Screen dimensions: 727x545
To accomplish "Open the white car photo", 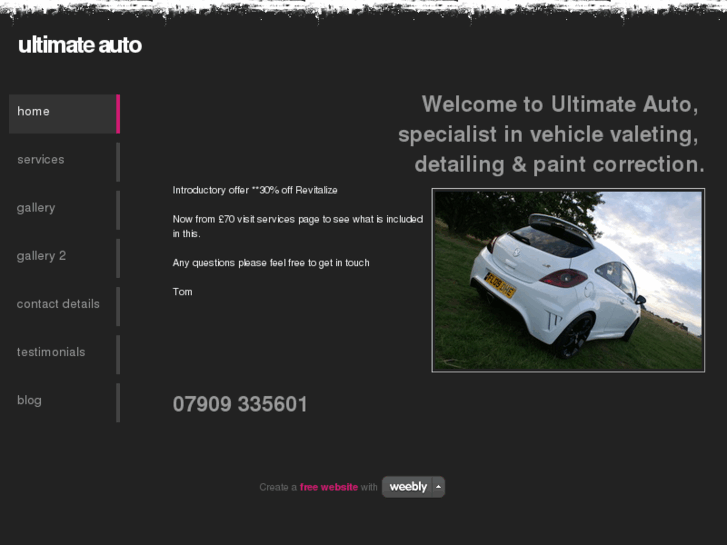I will coord(568,280).
